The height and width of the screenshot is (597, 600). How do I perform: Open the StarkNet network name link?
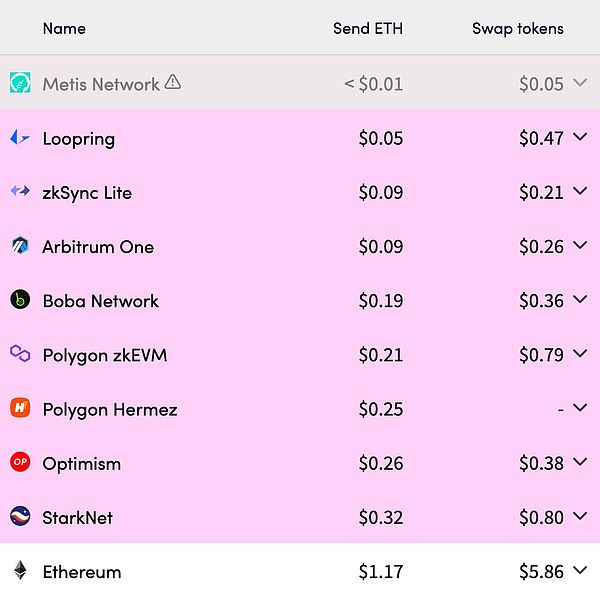77,517
